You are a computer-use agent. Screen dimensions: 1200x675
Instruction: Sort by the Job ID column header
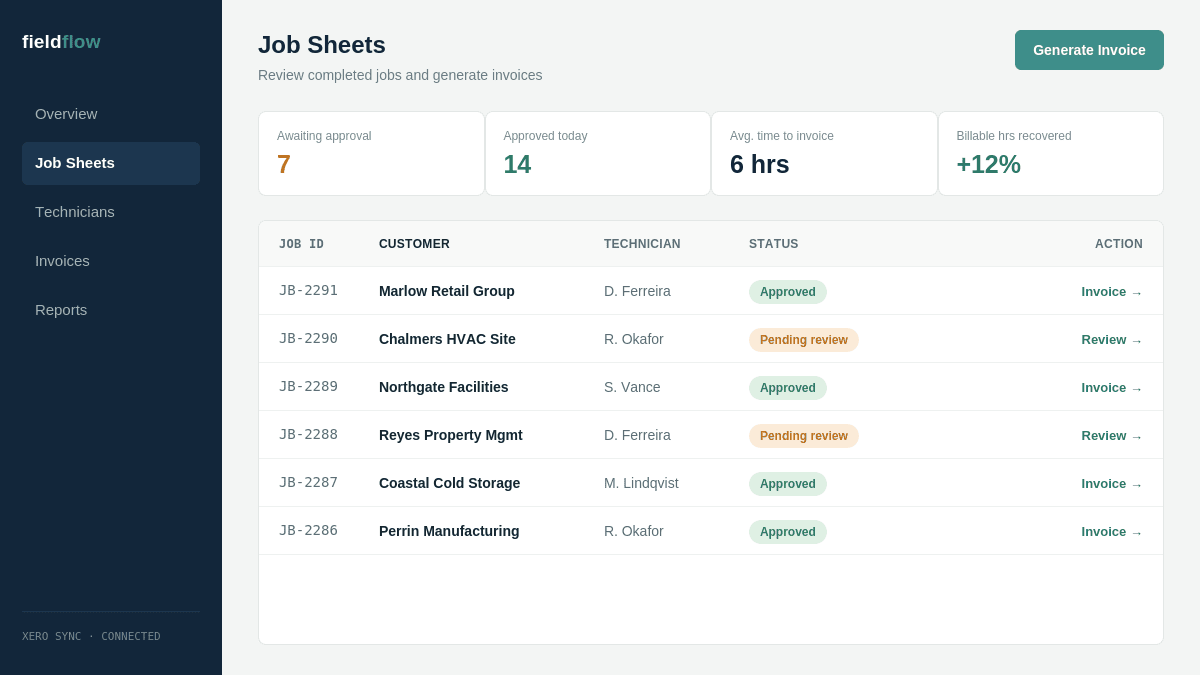301,244
